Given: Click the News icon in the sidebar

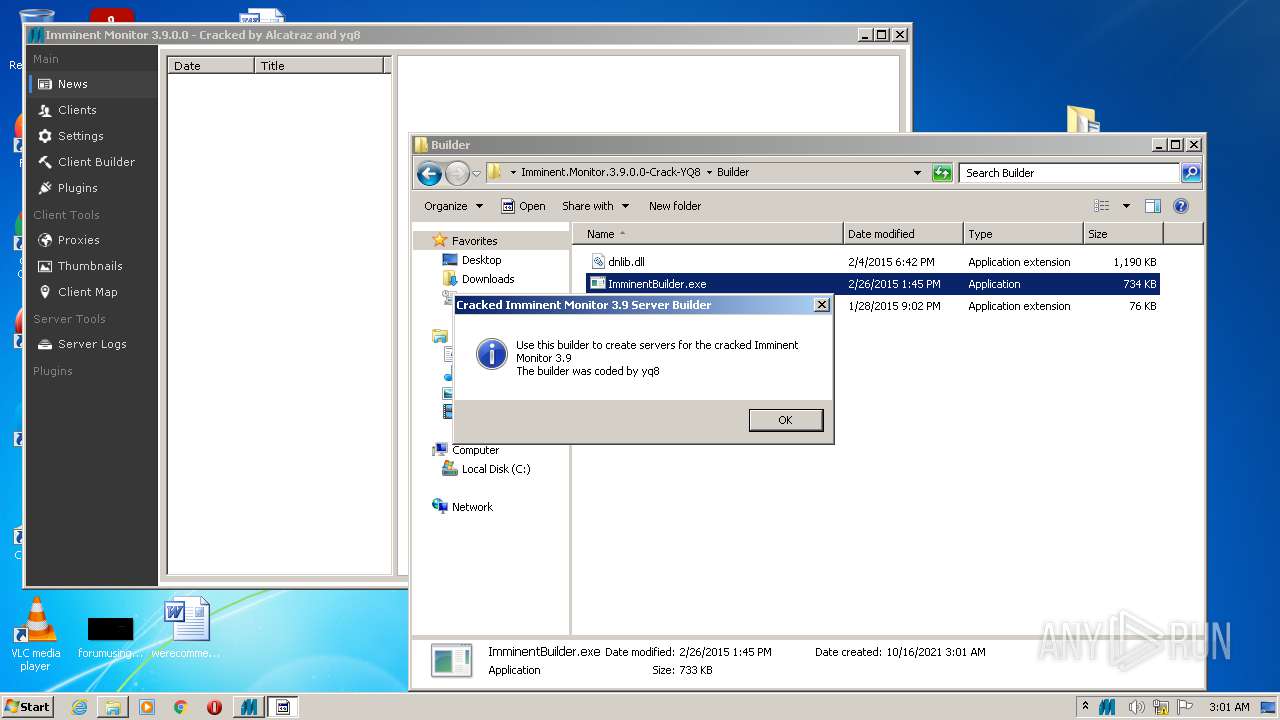Looking at the screenshot, I should [45, 84].
